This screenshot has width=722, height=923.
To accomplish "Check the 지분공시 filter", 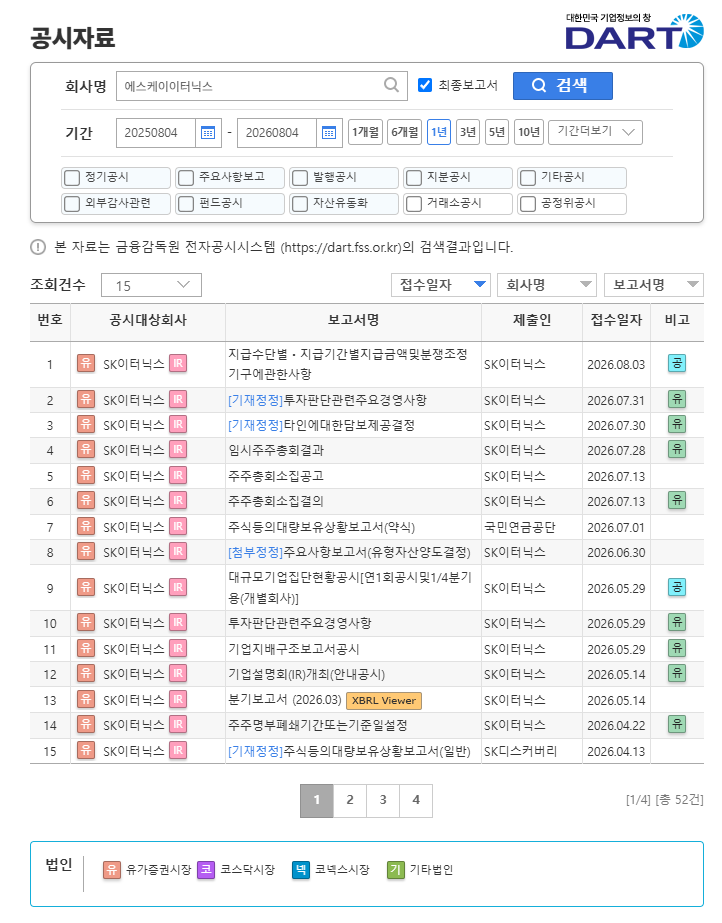I will (x=414, y=177).
